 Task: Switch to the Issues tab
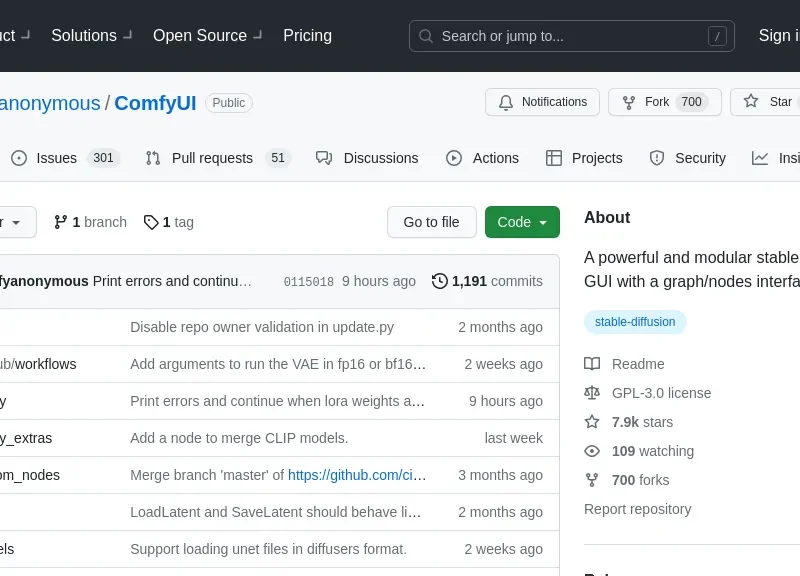[65, 158]
